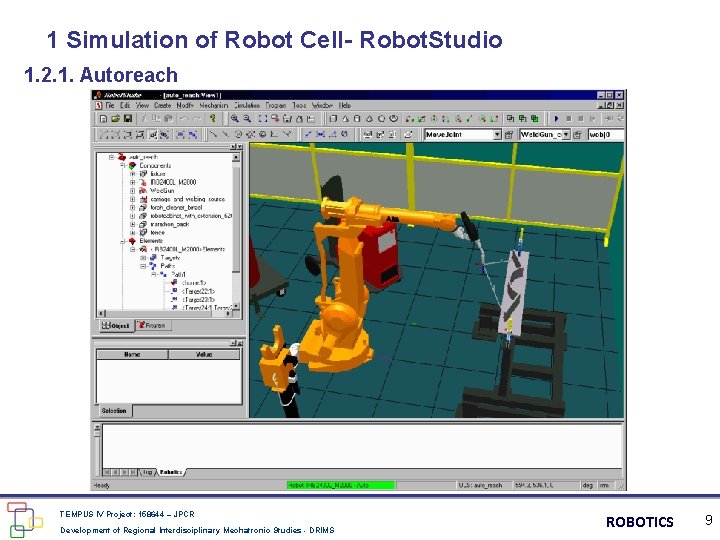Collapse the Path1 tree node
This screenshot has height=540, width=720.
[154, 274]
